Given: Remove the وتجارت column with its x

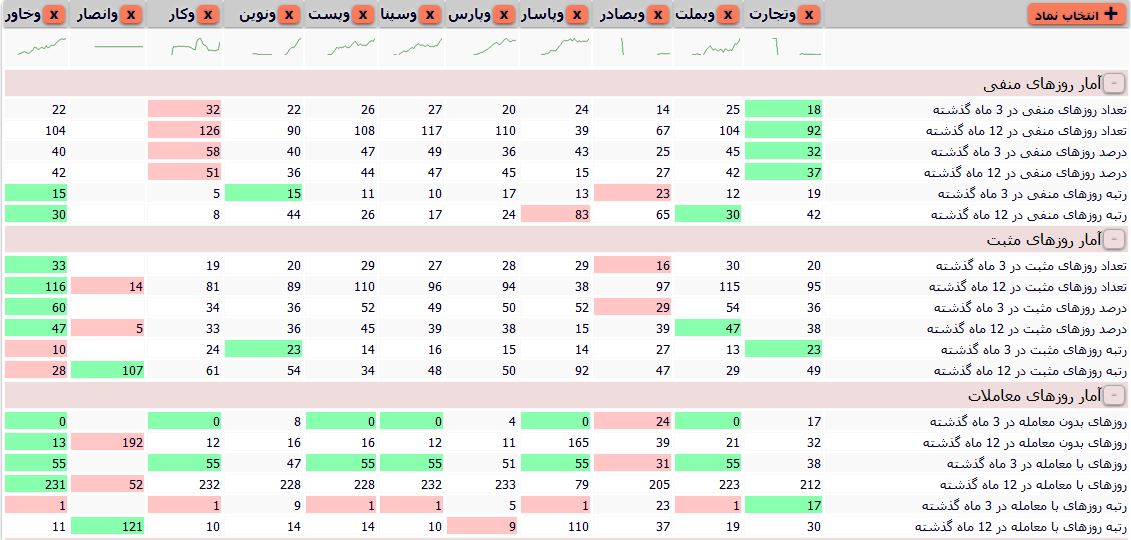Looking at the screenshot, I should tap(809, 15).
